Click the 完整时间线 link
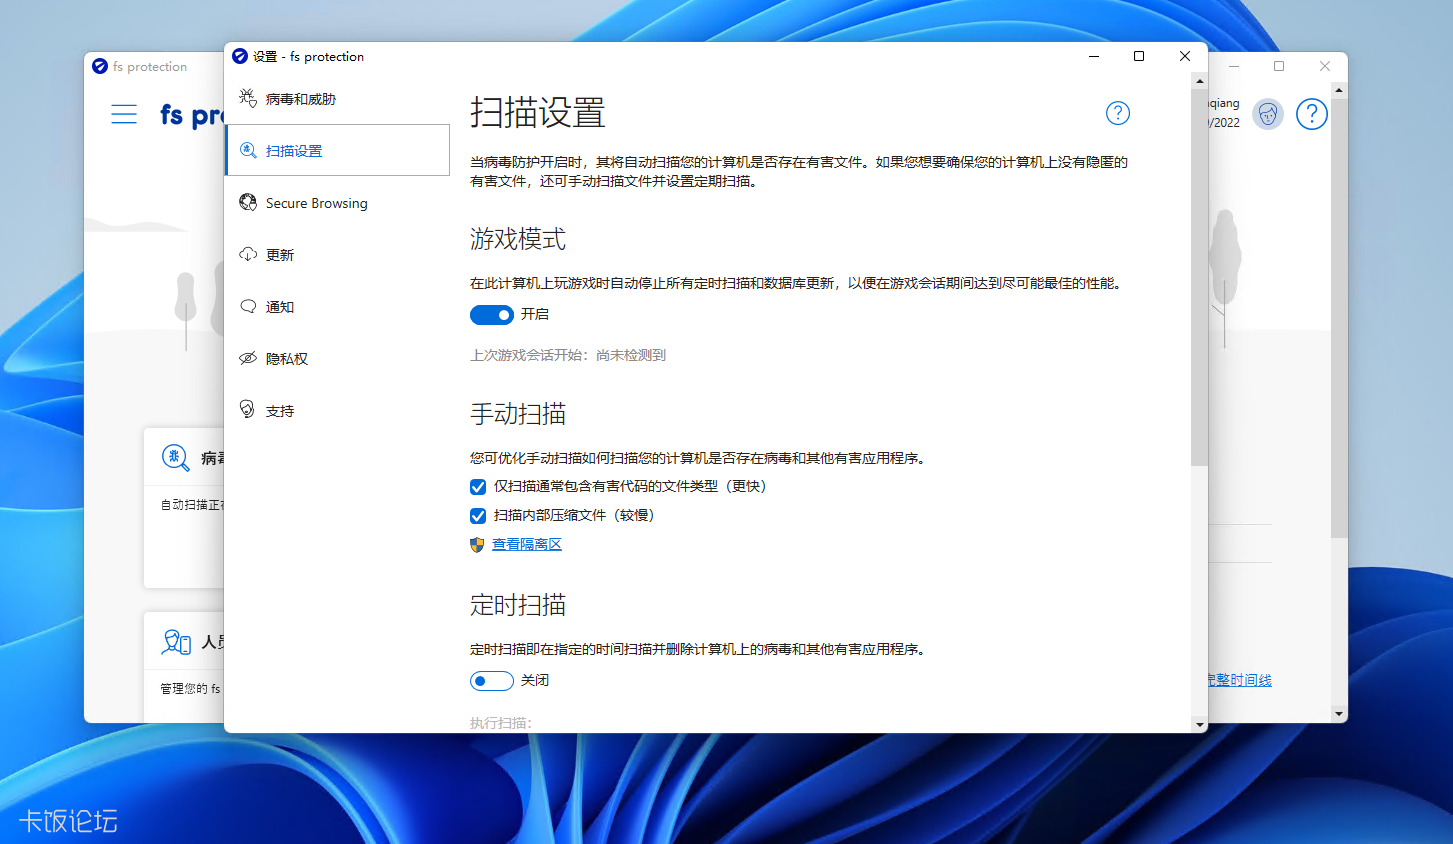 (1238, 679)
